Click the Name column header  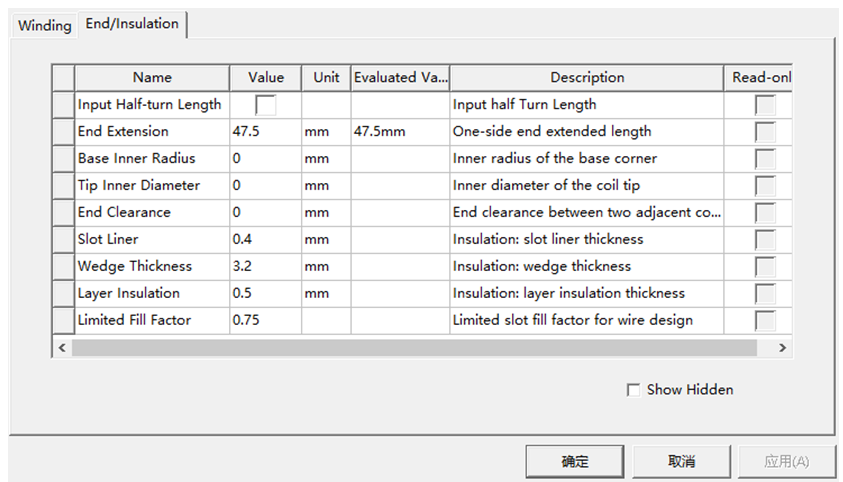pyautogui.click(x=152, y=78)
